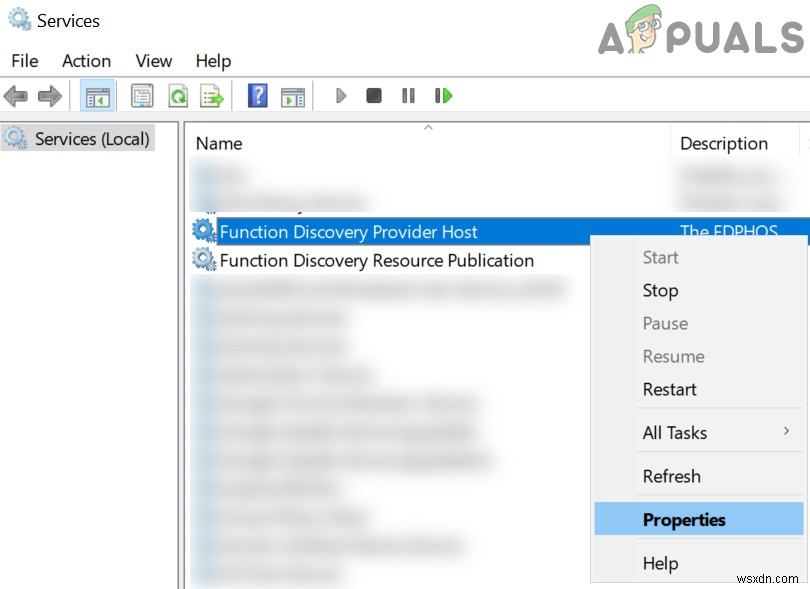This screenshot has height=589, width=810.
Task: Select Services (Local) in the console tree
Action: [x=78, y=138]
